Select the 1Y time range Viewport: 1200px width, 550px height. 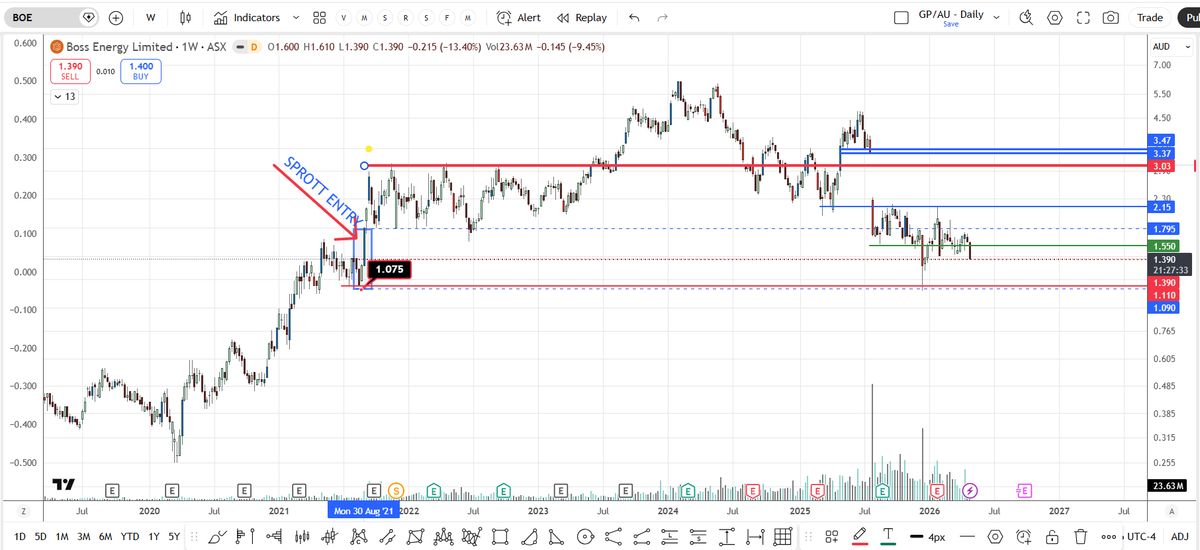[x=153, y=537]
